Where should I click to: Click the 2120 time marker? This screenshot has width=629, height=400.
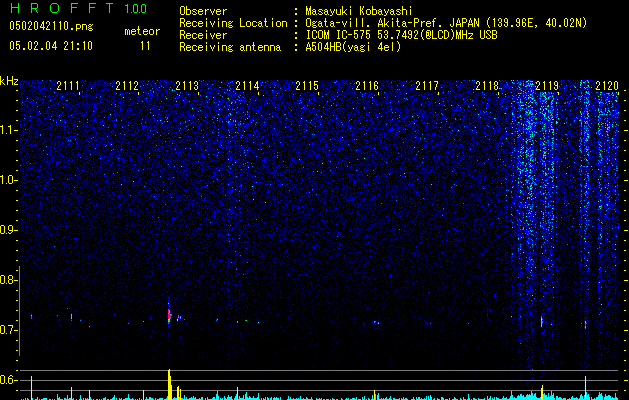[x=607, y=86]
